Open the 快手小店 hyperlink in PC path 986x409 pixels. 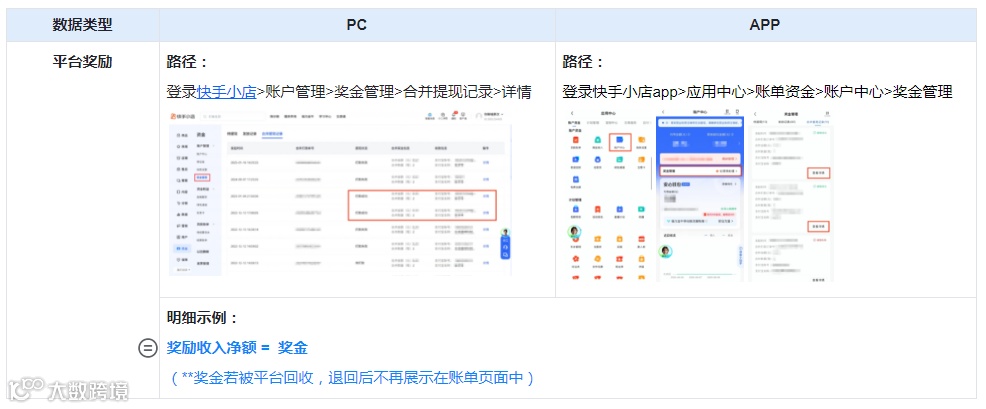226,92
